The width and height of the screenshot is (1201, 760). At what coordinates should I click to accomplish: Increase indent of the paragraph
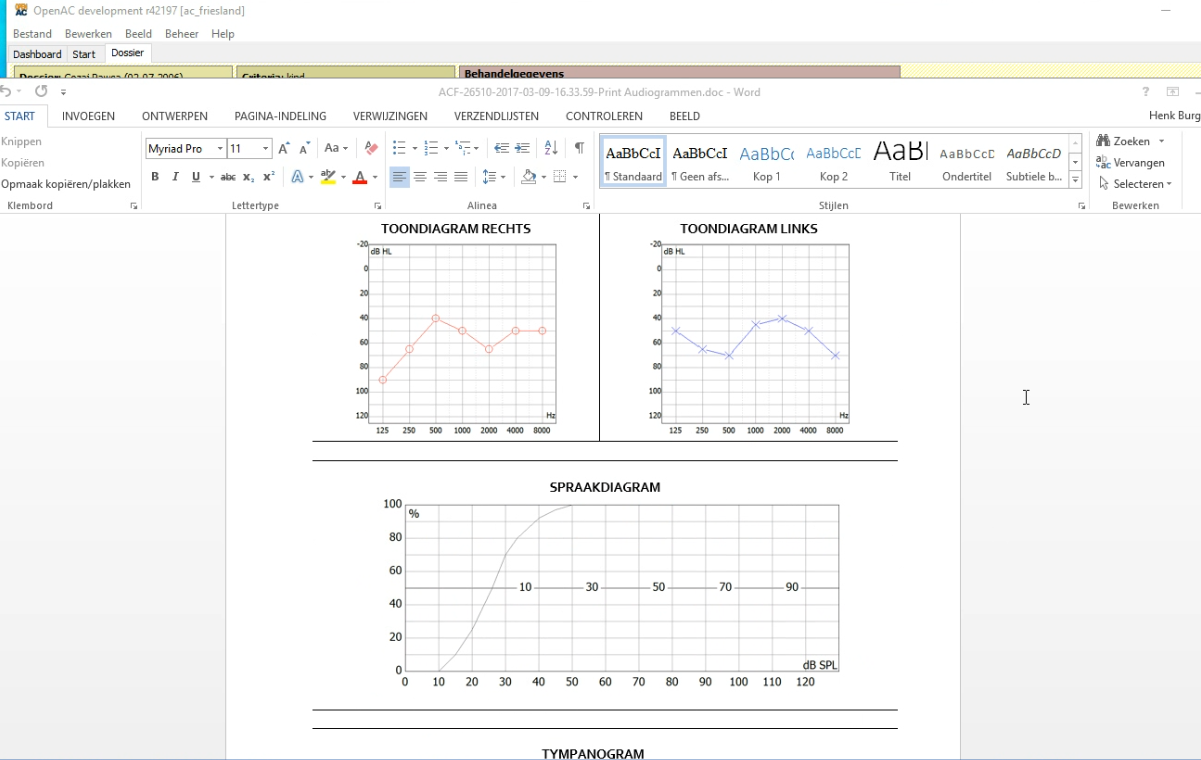coord(522,148)
